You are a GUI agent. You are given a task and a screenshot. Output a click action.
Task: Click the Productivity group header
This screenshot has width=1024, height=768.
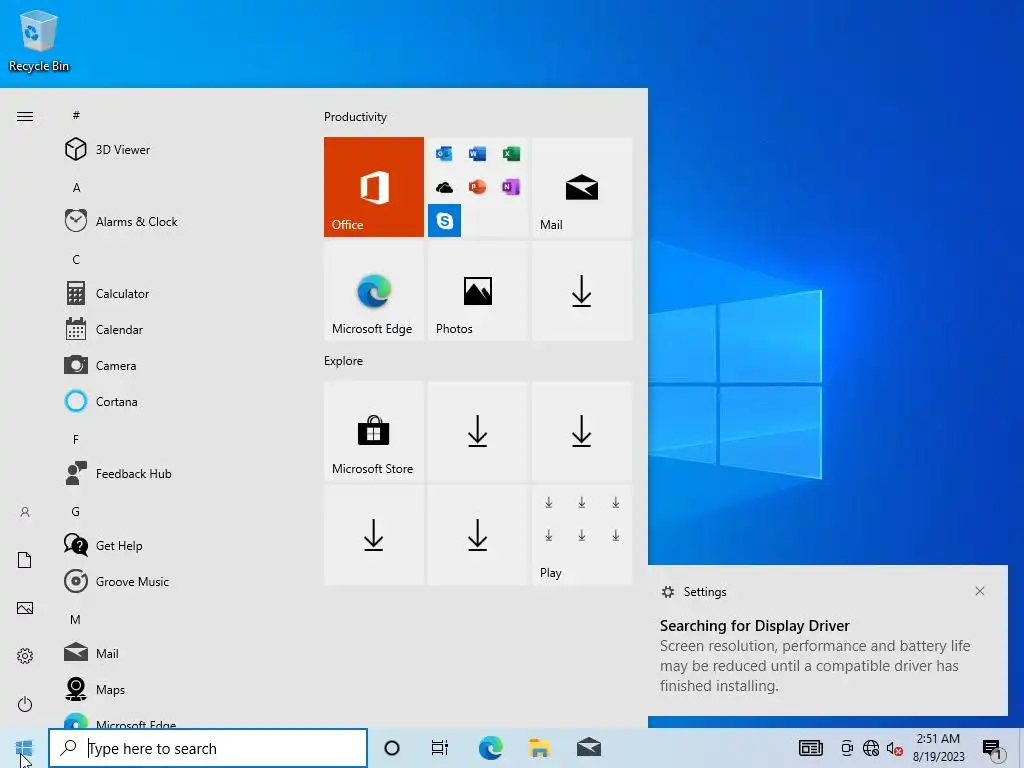355,117
